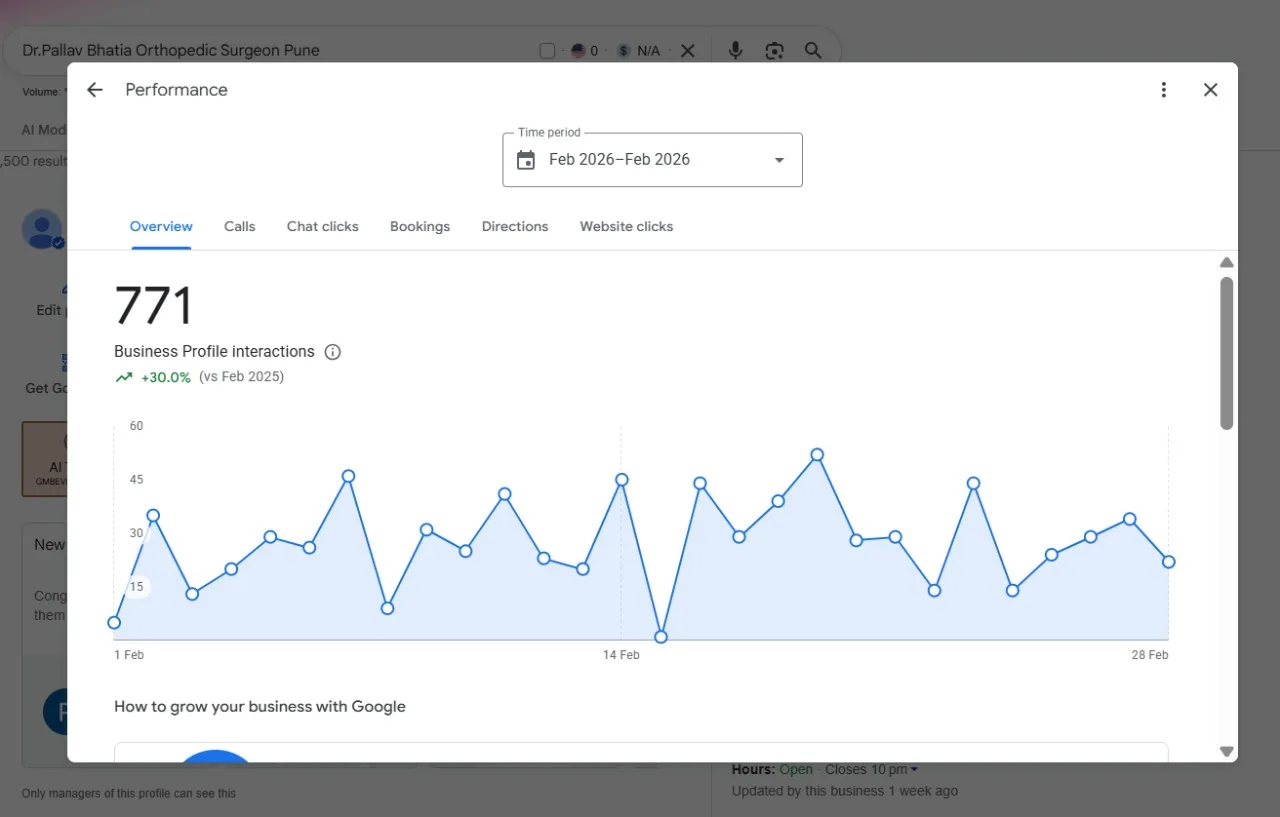Open image search camera icon
Image resolution: width=1280 pixels, height=817 pixels.
click(x=774, y=50)
